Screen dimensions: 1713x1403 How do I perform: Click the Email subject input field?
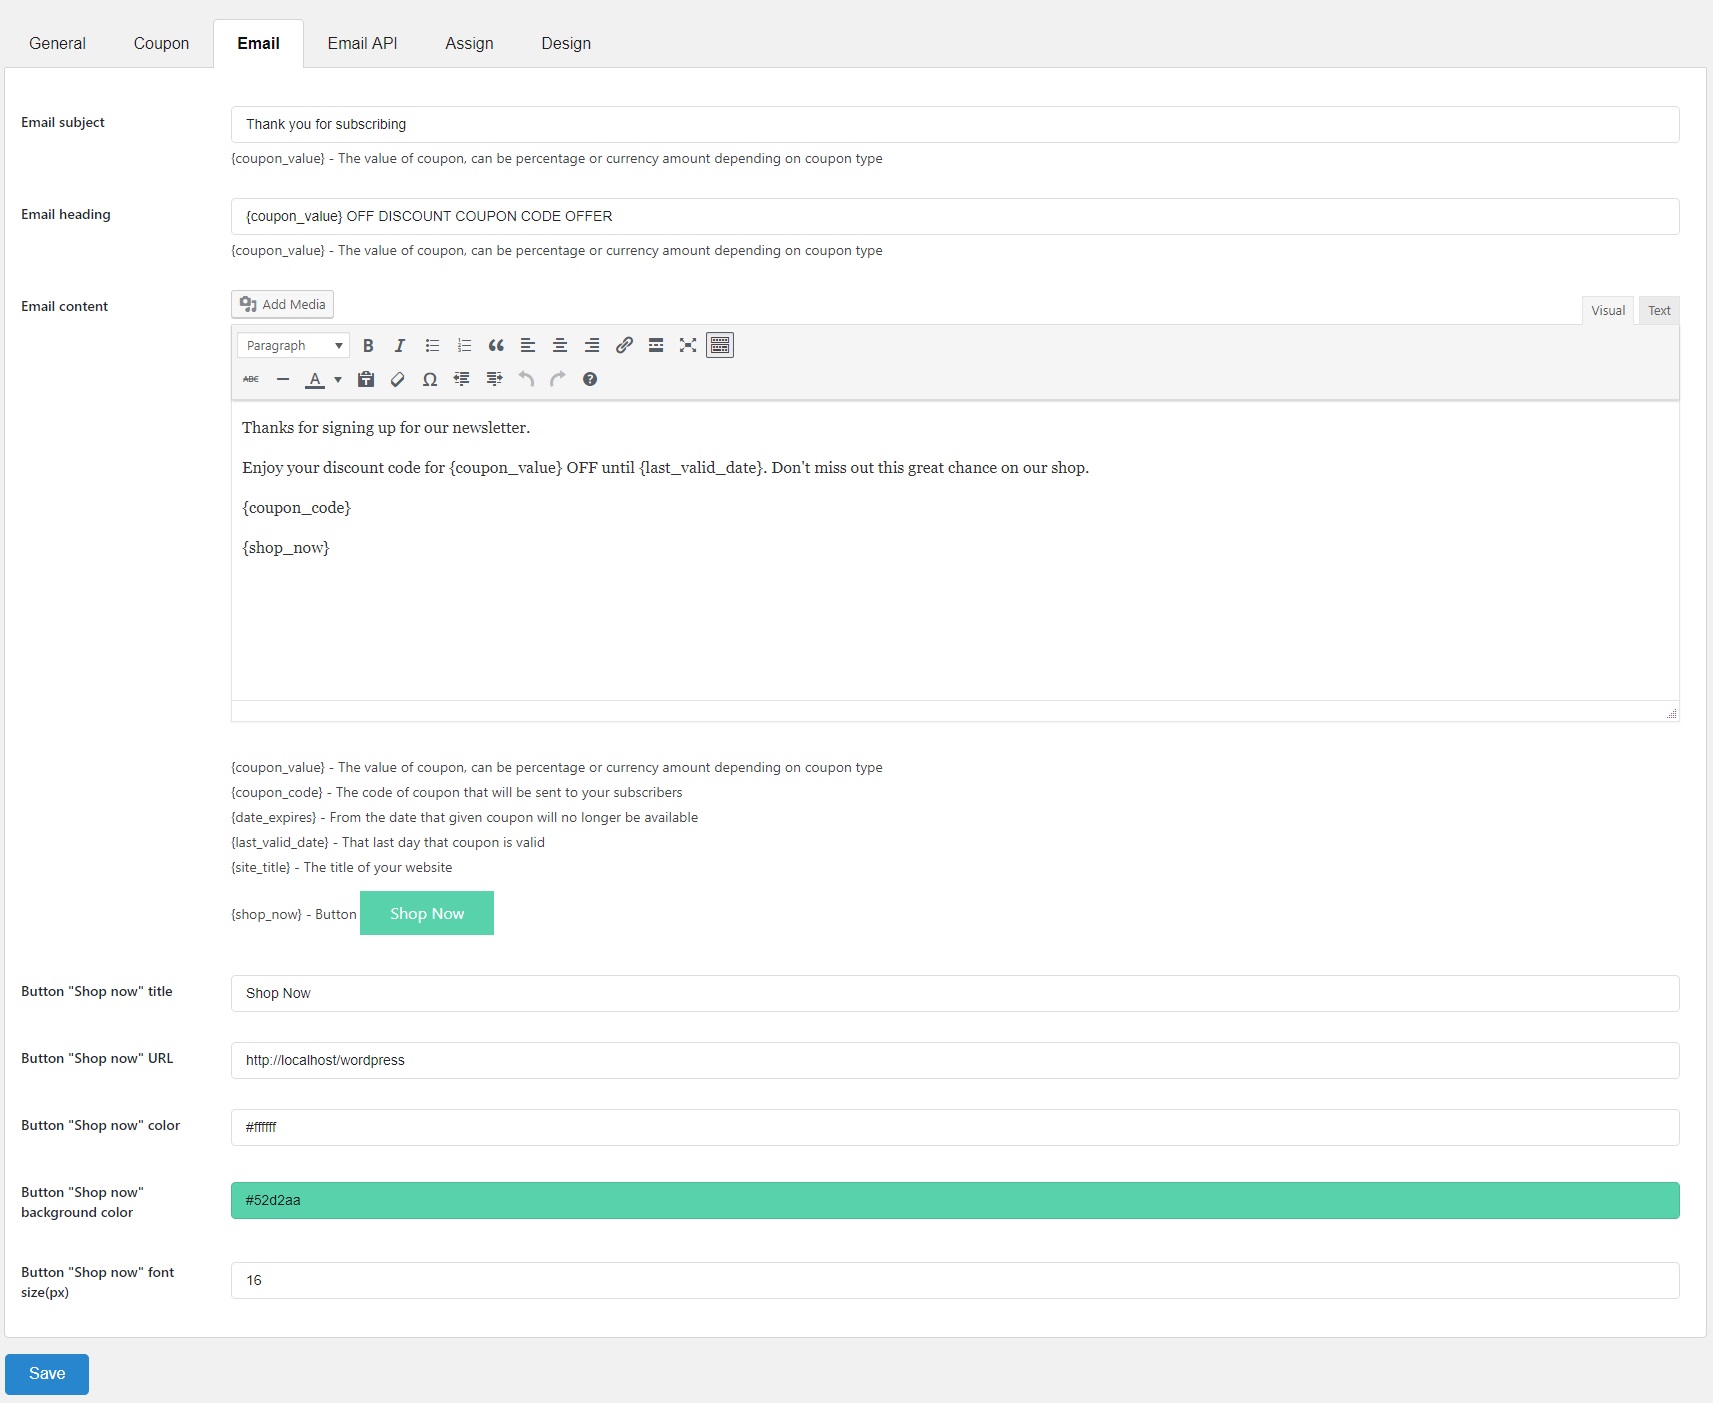point(954,125)
